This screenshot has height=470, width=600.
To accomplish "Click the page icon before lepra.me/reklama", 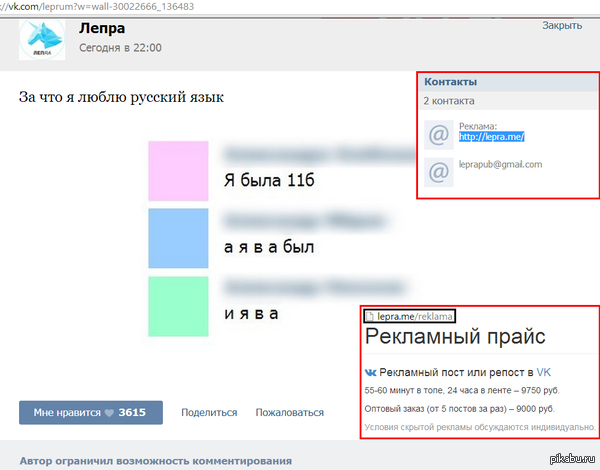I will [369, 317].
